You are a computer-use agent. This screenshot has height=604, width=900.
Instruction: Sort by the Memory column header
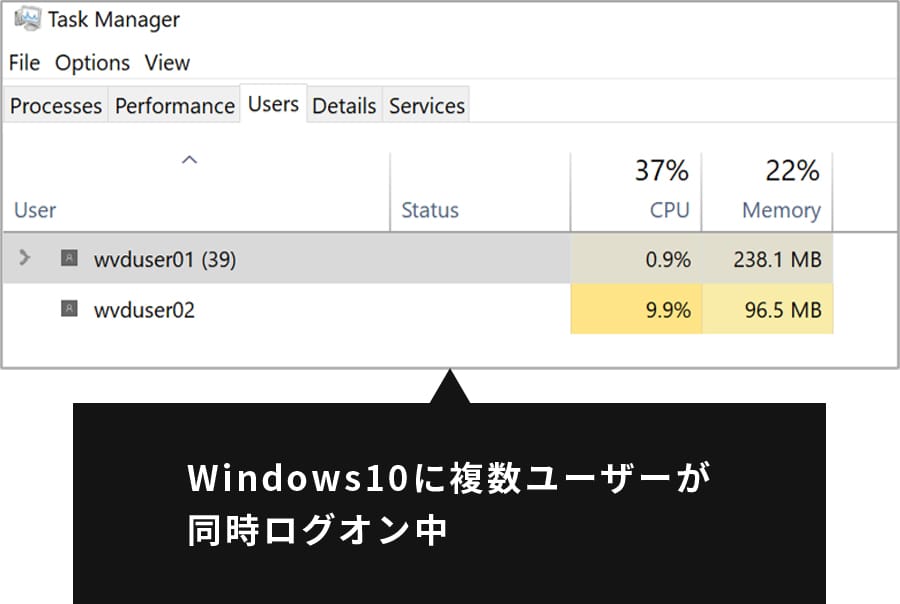coord(767,192)
